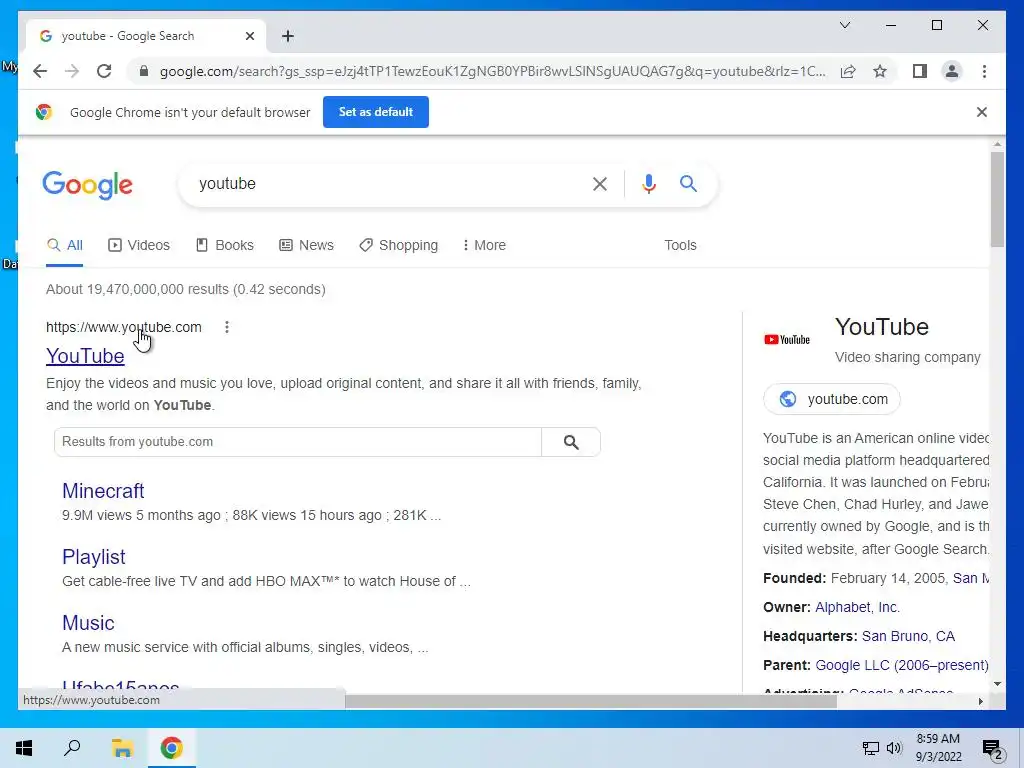Viewport: 1024px width, 768px height.
Task: Open the Music sitelink
Action: click(88, 623)
